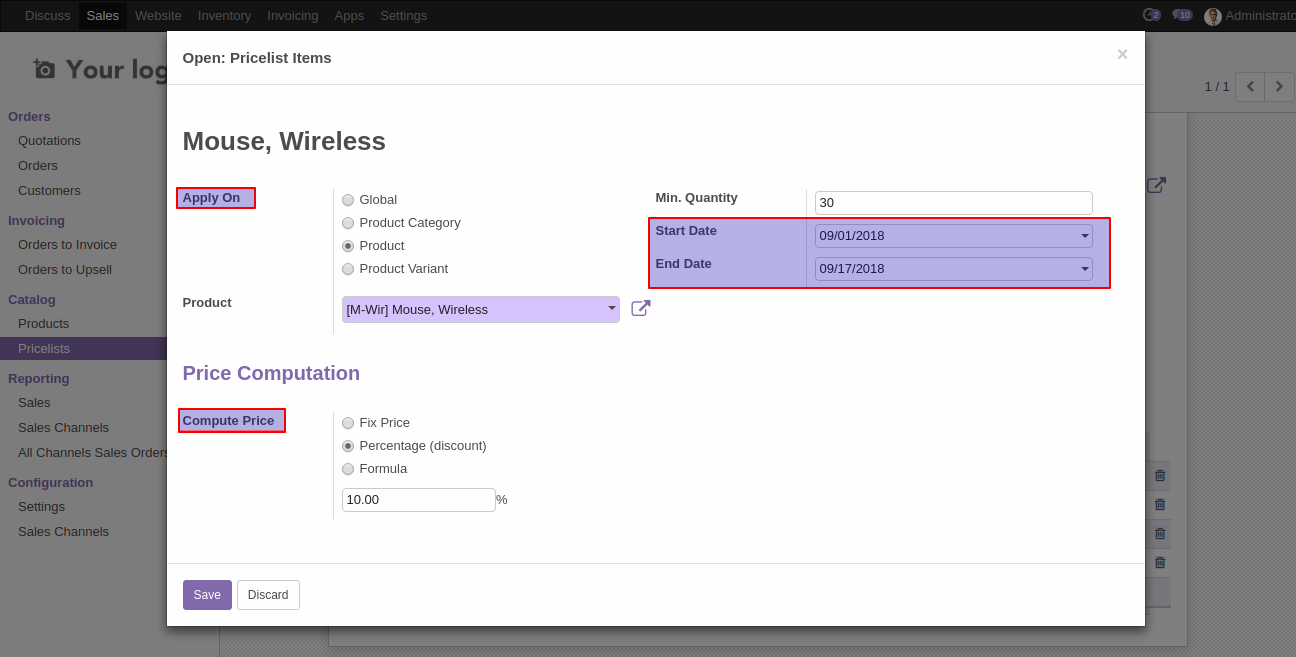This screenshot has height=657, width=1296.
Task: Choose the Fix Price radio option
Action: [348, 423]
